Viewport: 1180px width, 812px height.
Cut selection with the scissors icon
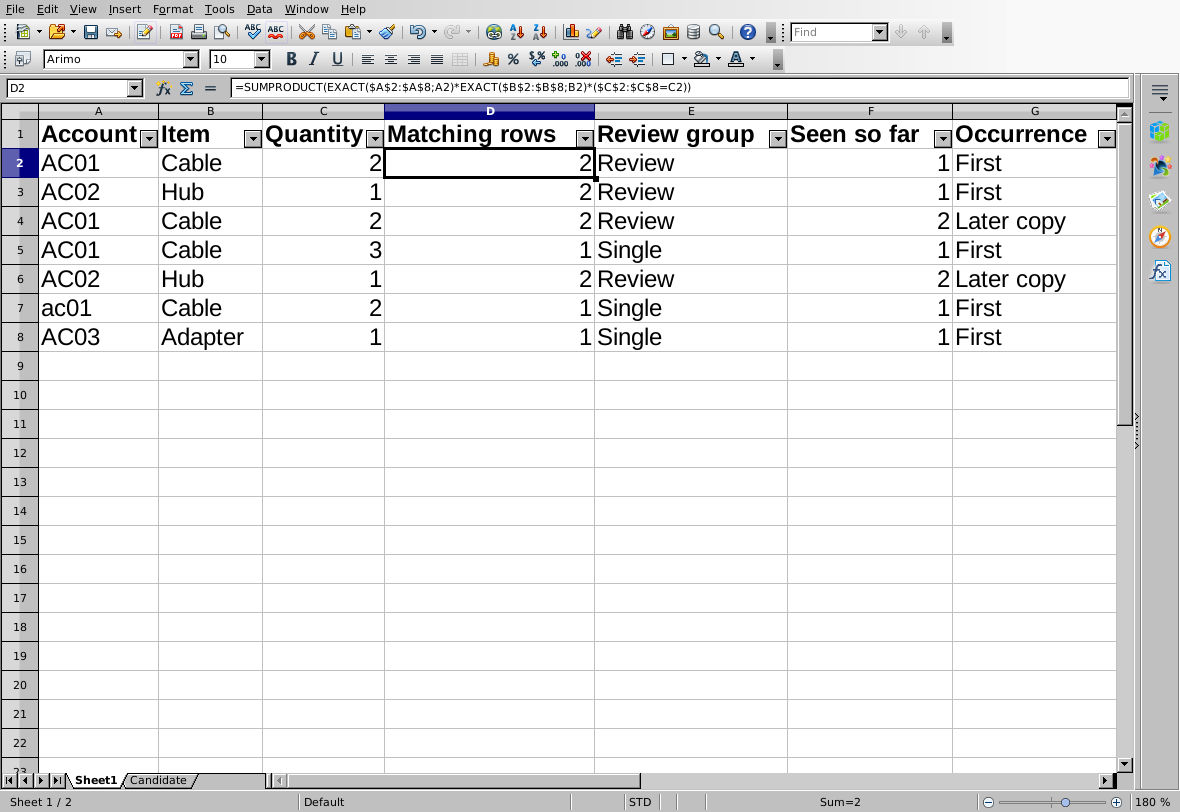pos(306,32)
